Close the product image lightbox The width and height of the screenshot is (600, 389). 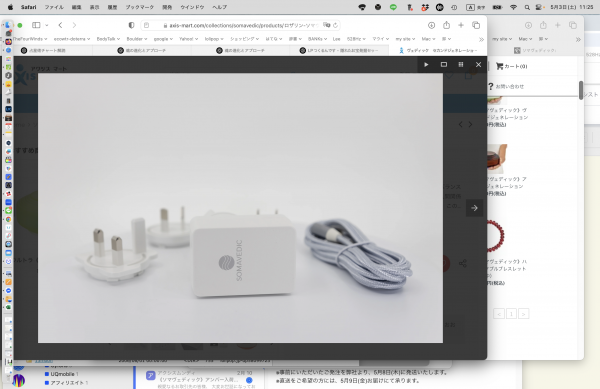pyautogui.click(x=478, y=65)
